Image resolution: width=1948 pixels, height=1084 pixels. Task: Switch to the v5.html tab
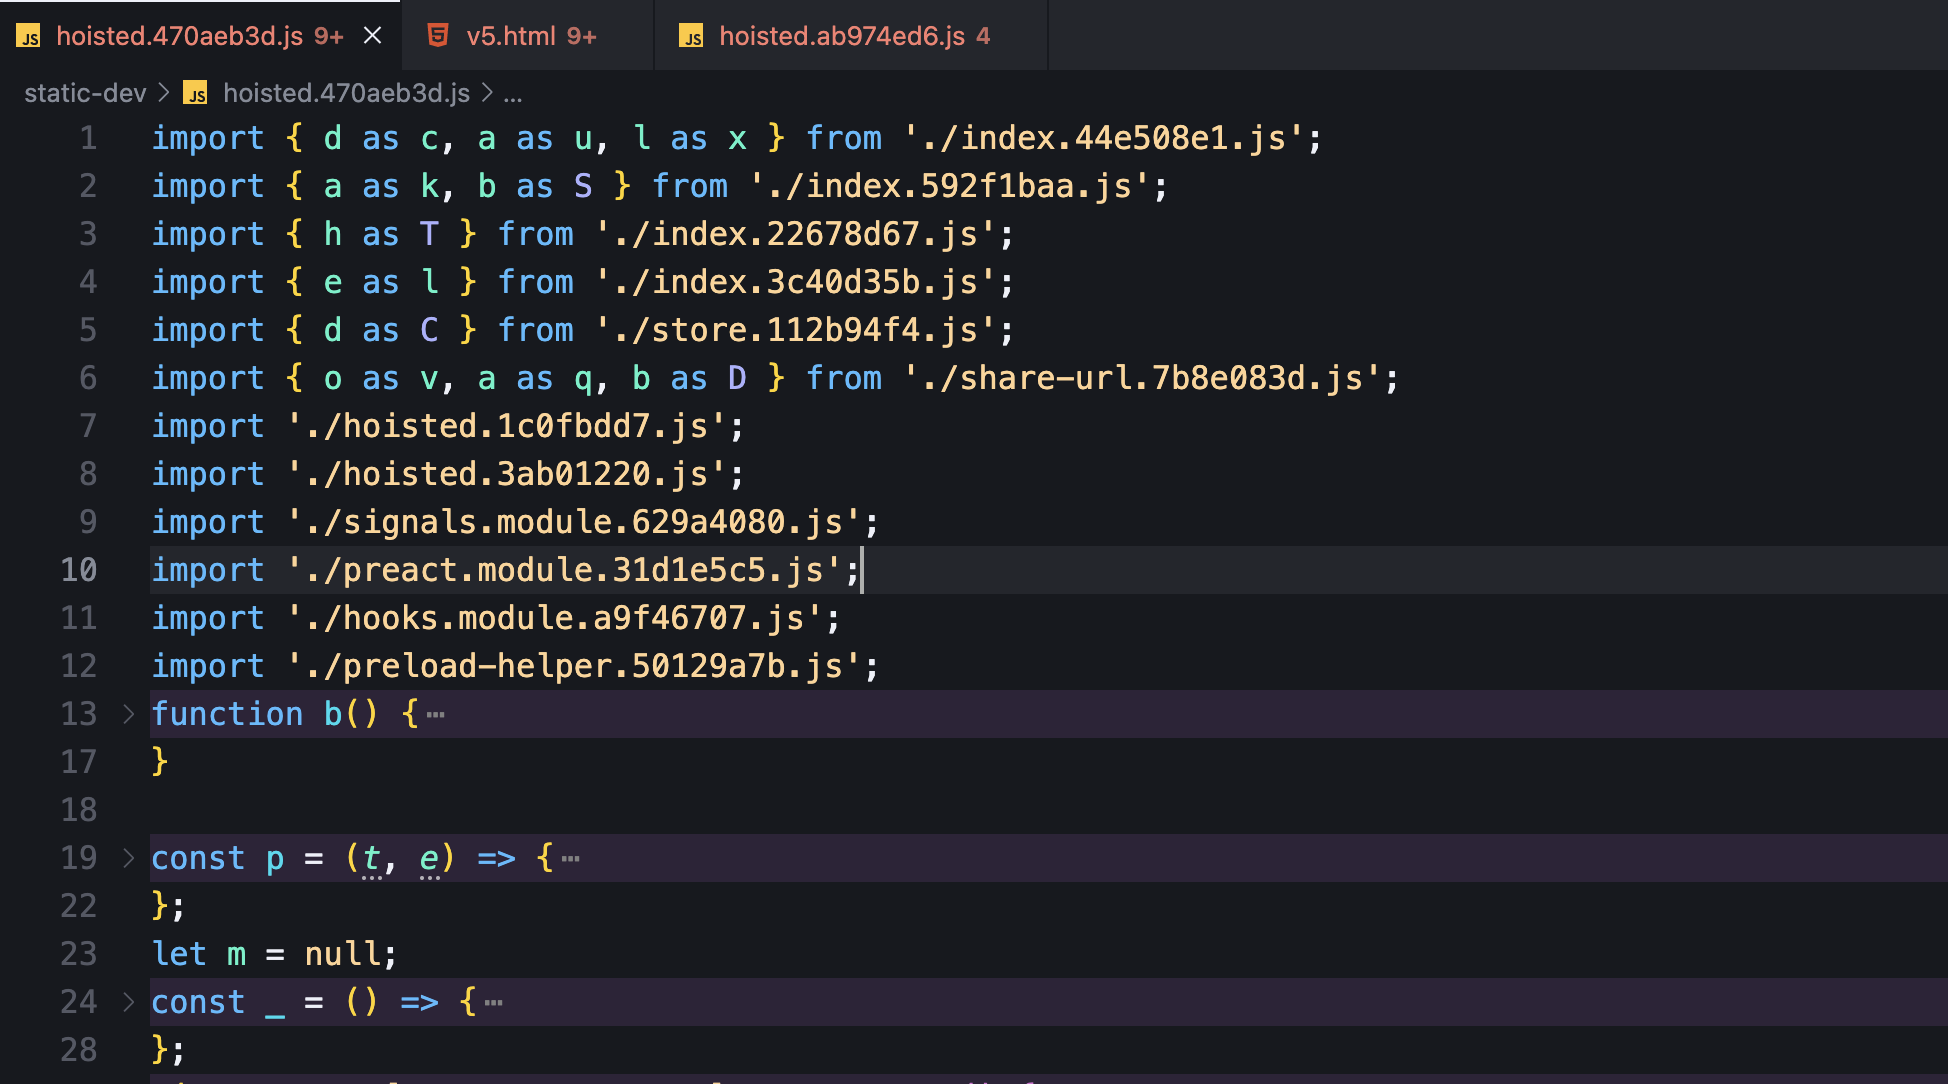512,35
